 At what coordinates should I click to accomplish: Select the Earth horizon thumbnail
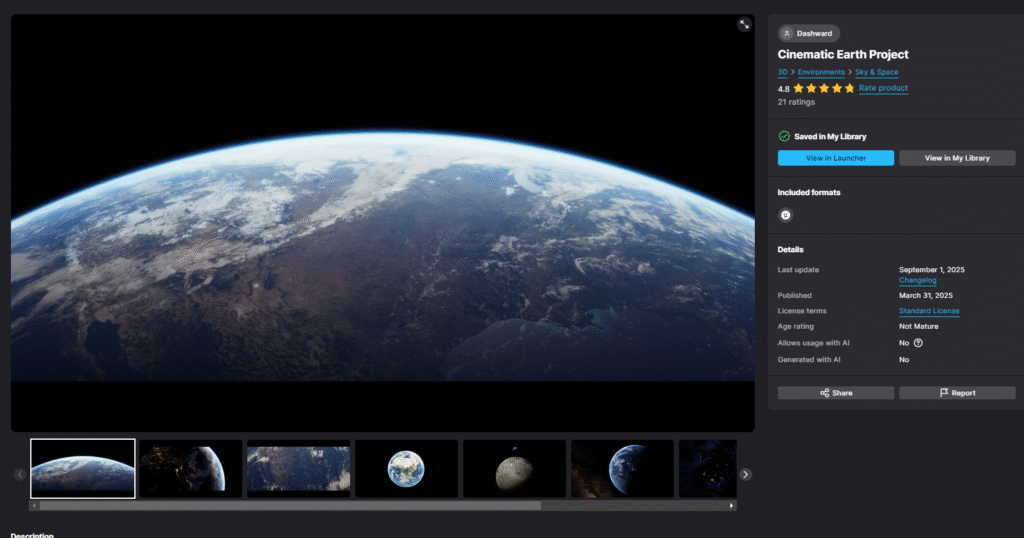tap(83, 469)
